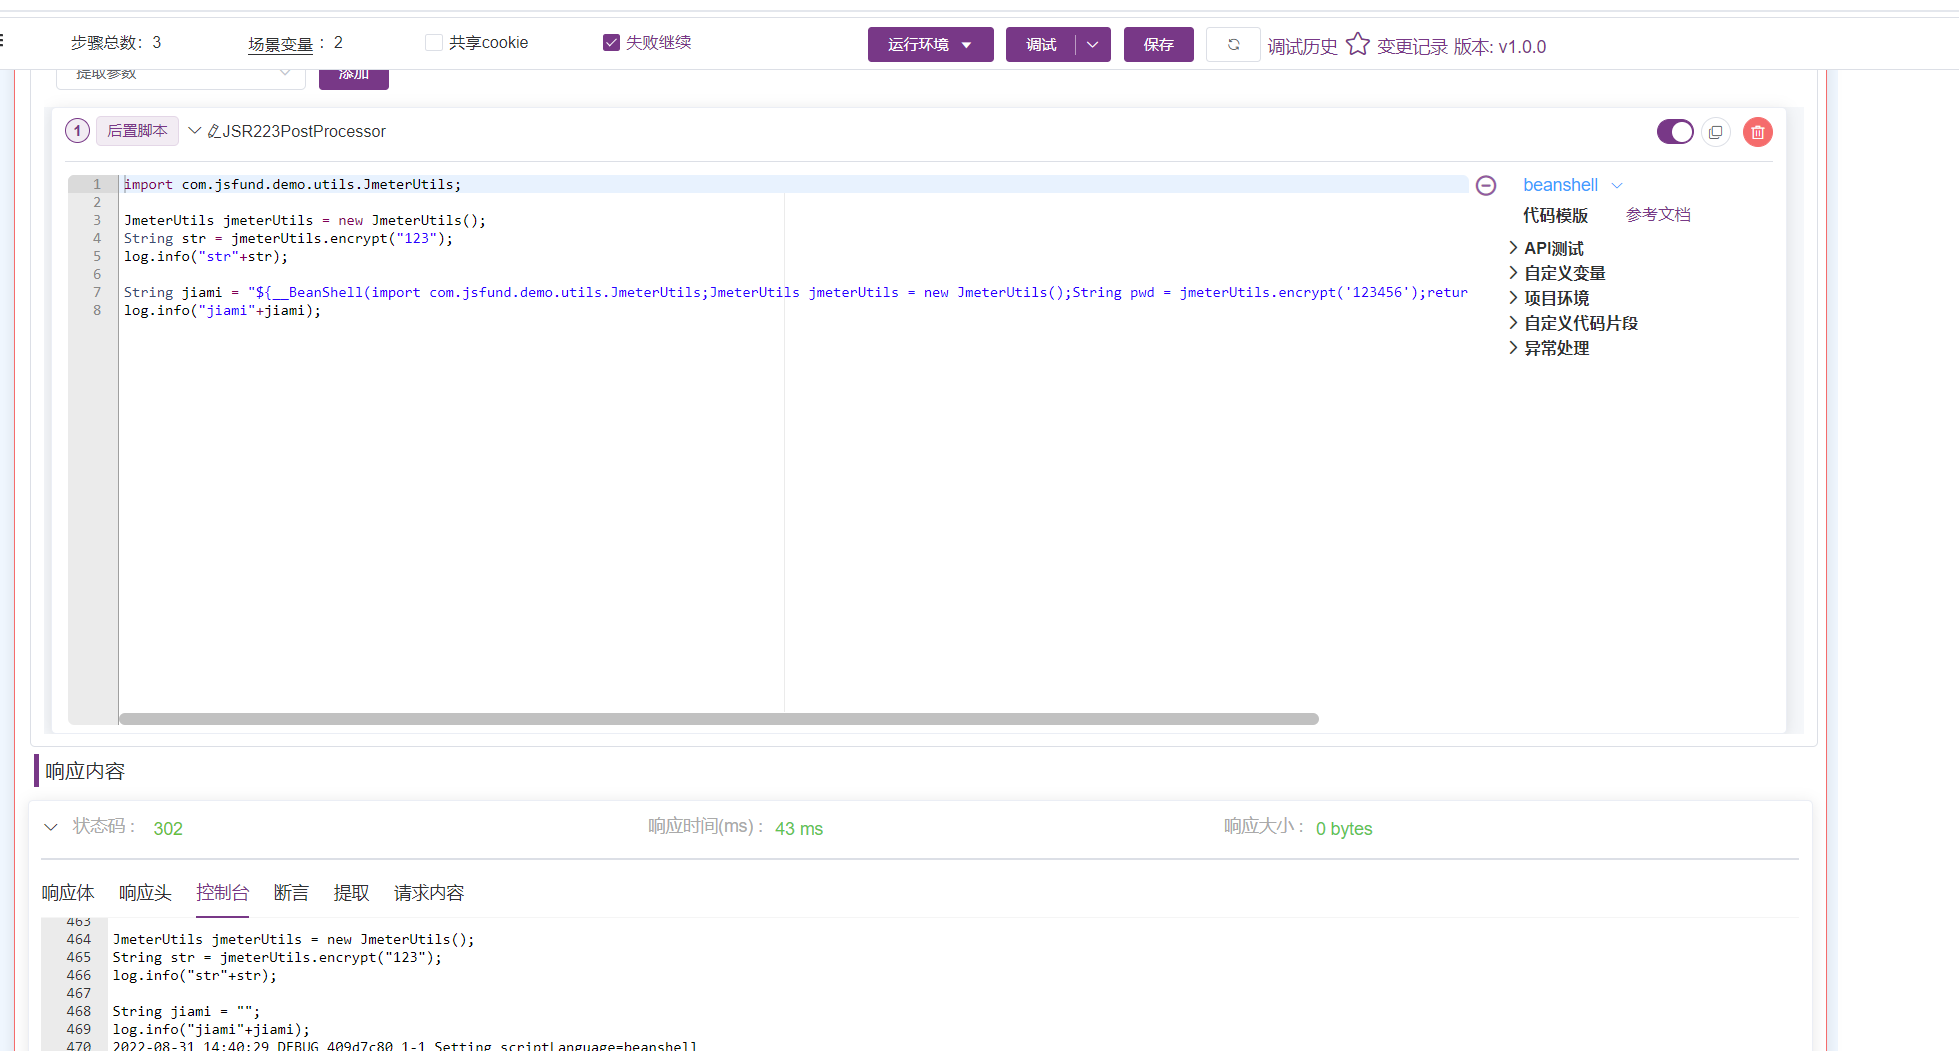
Task: Collapse the code editor via minus-circle icon
Action: [x=1486, y=185]
